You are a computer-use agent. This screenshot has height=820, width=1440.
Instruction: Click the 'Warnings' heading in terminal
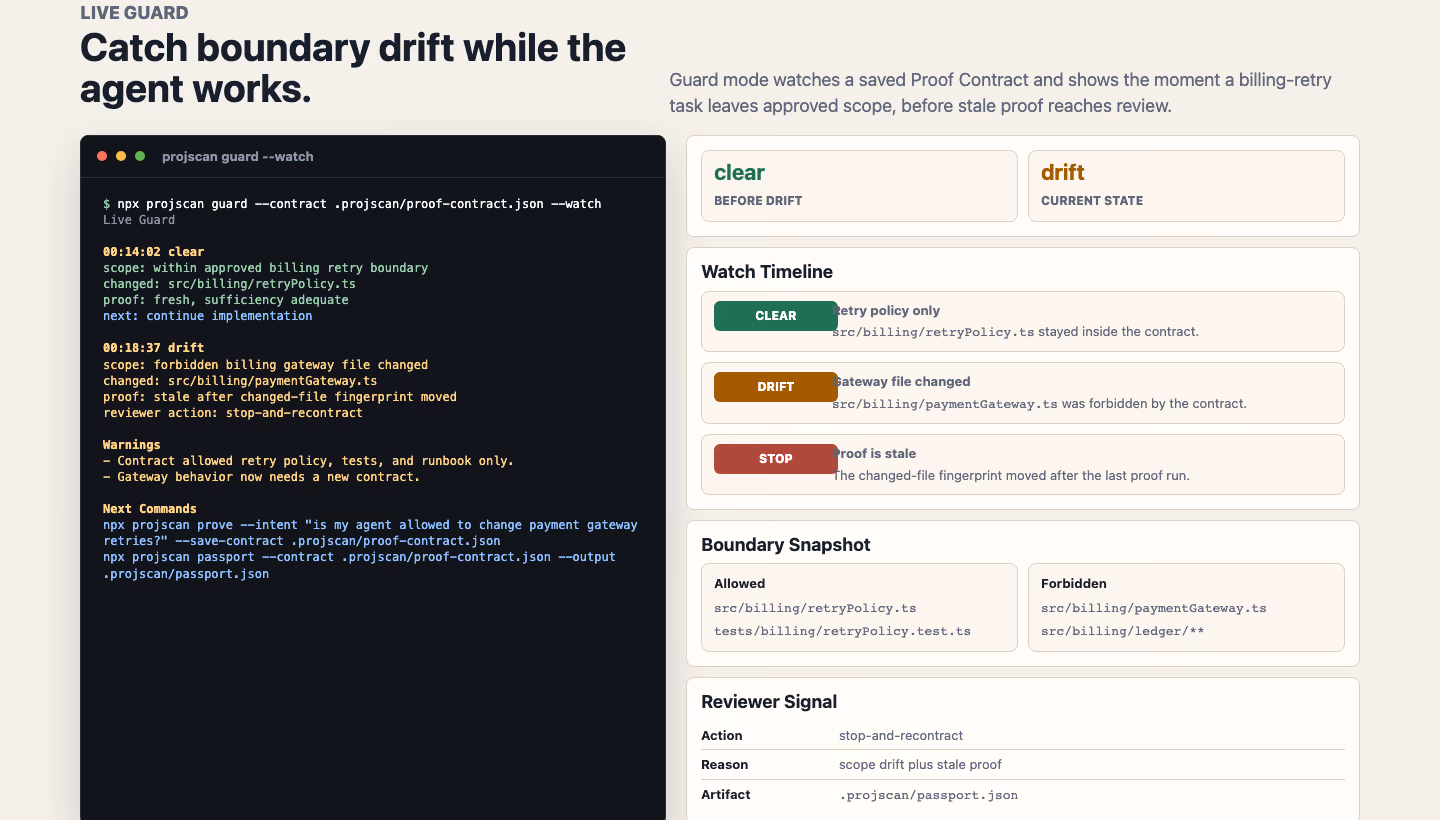[x=132, y=445]
